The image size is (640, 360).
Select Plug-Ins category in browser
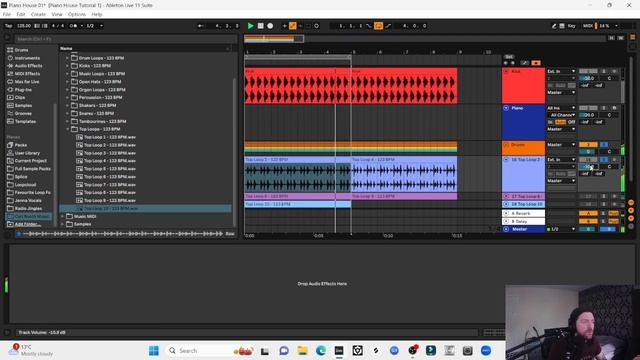(23, 90)
